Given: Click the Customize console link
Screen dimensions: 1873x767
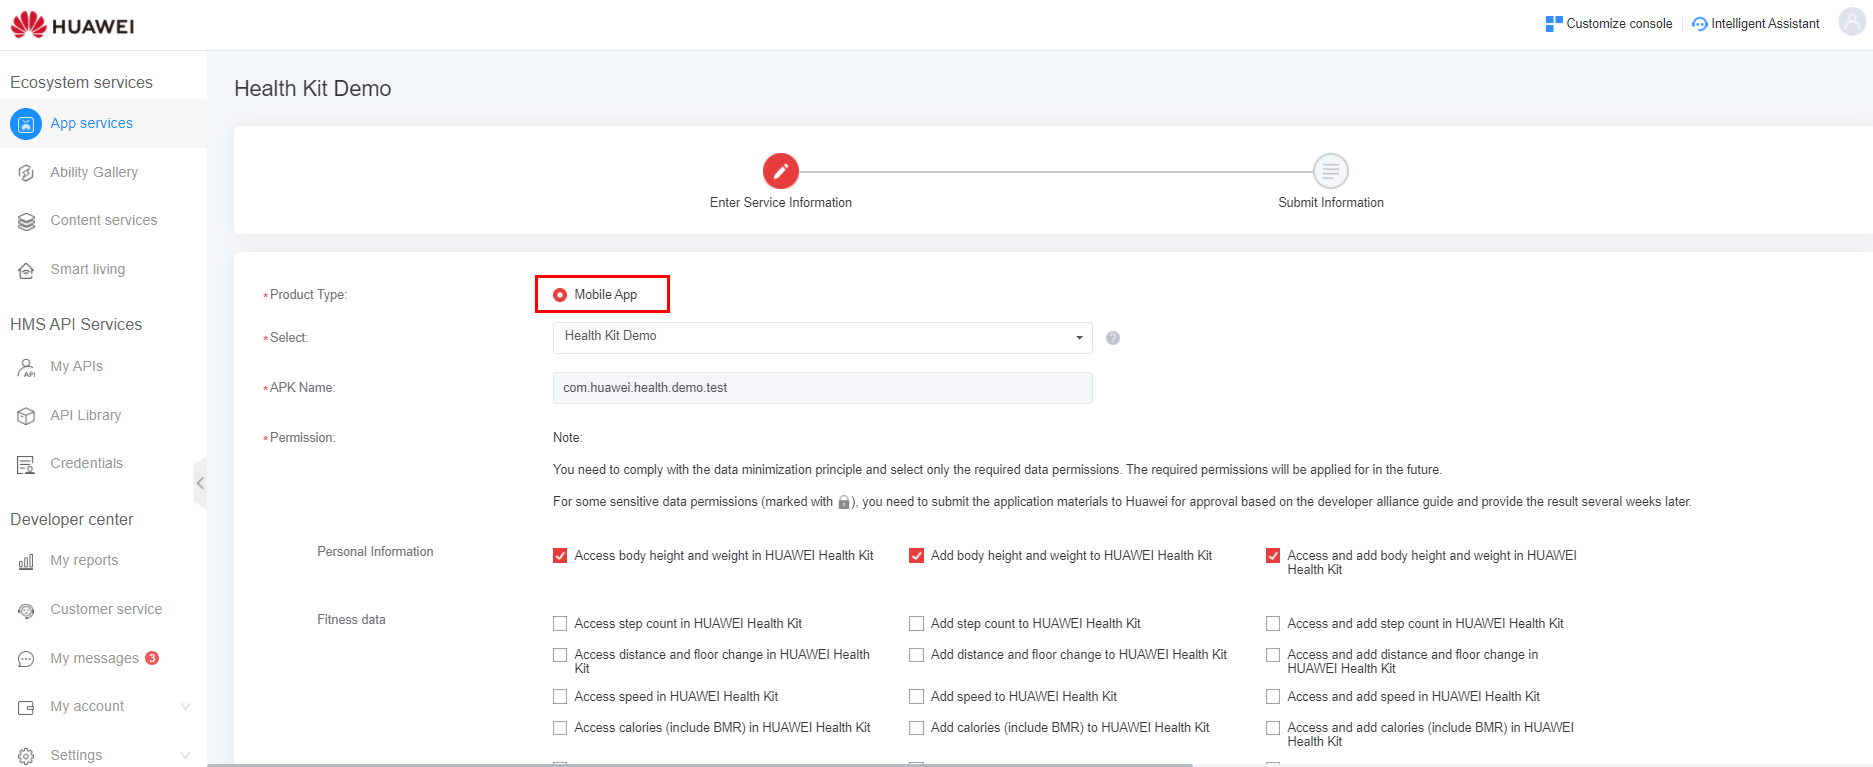Looking at the screenshot, I should (x=1619, y=24).
